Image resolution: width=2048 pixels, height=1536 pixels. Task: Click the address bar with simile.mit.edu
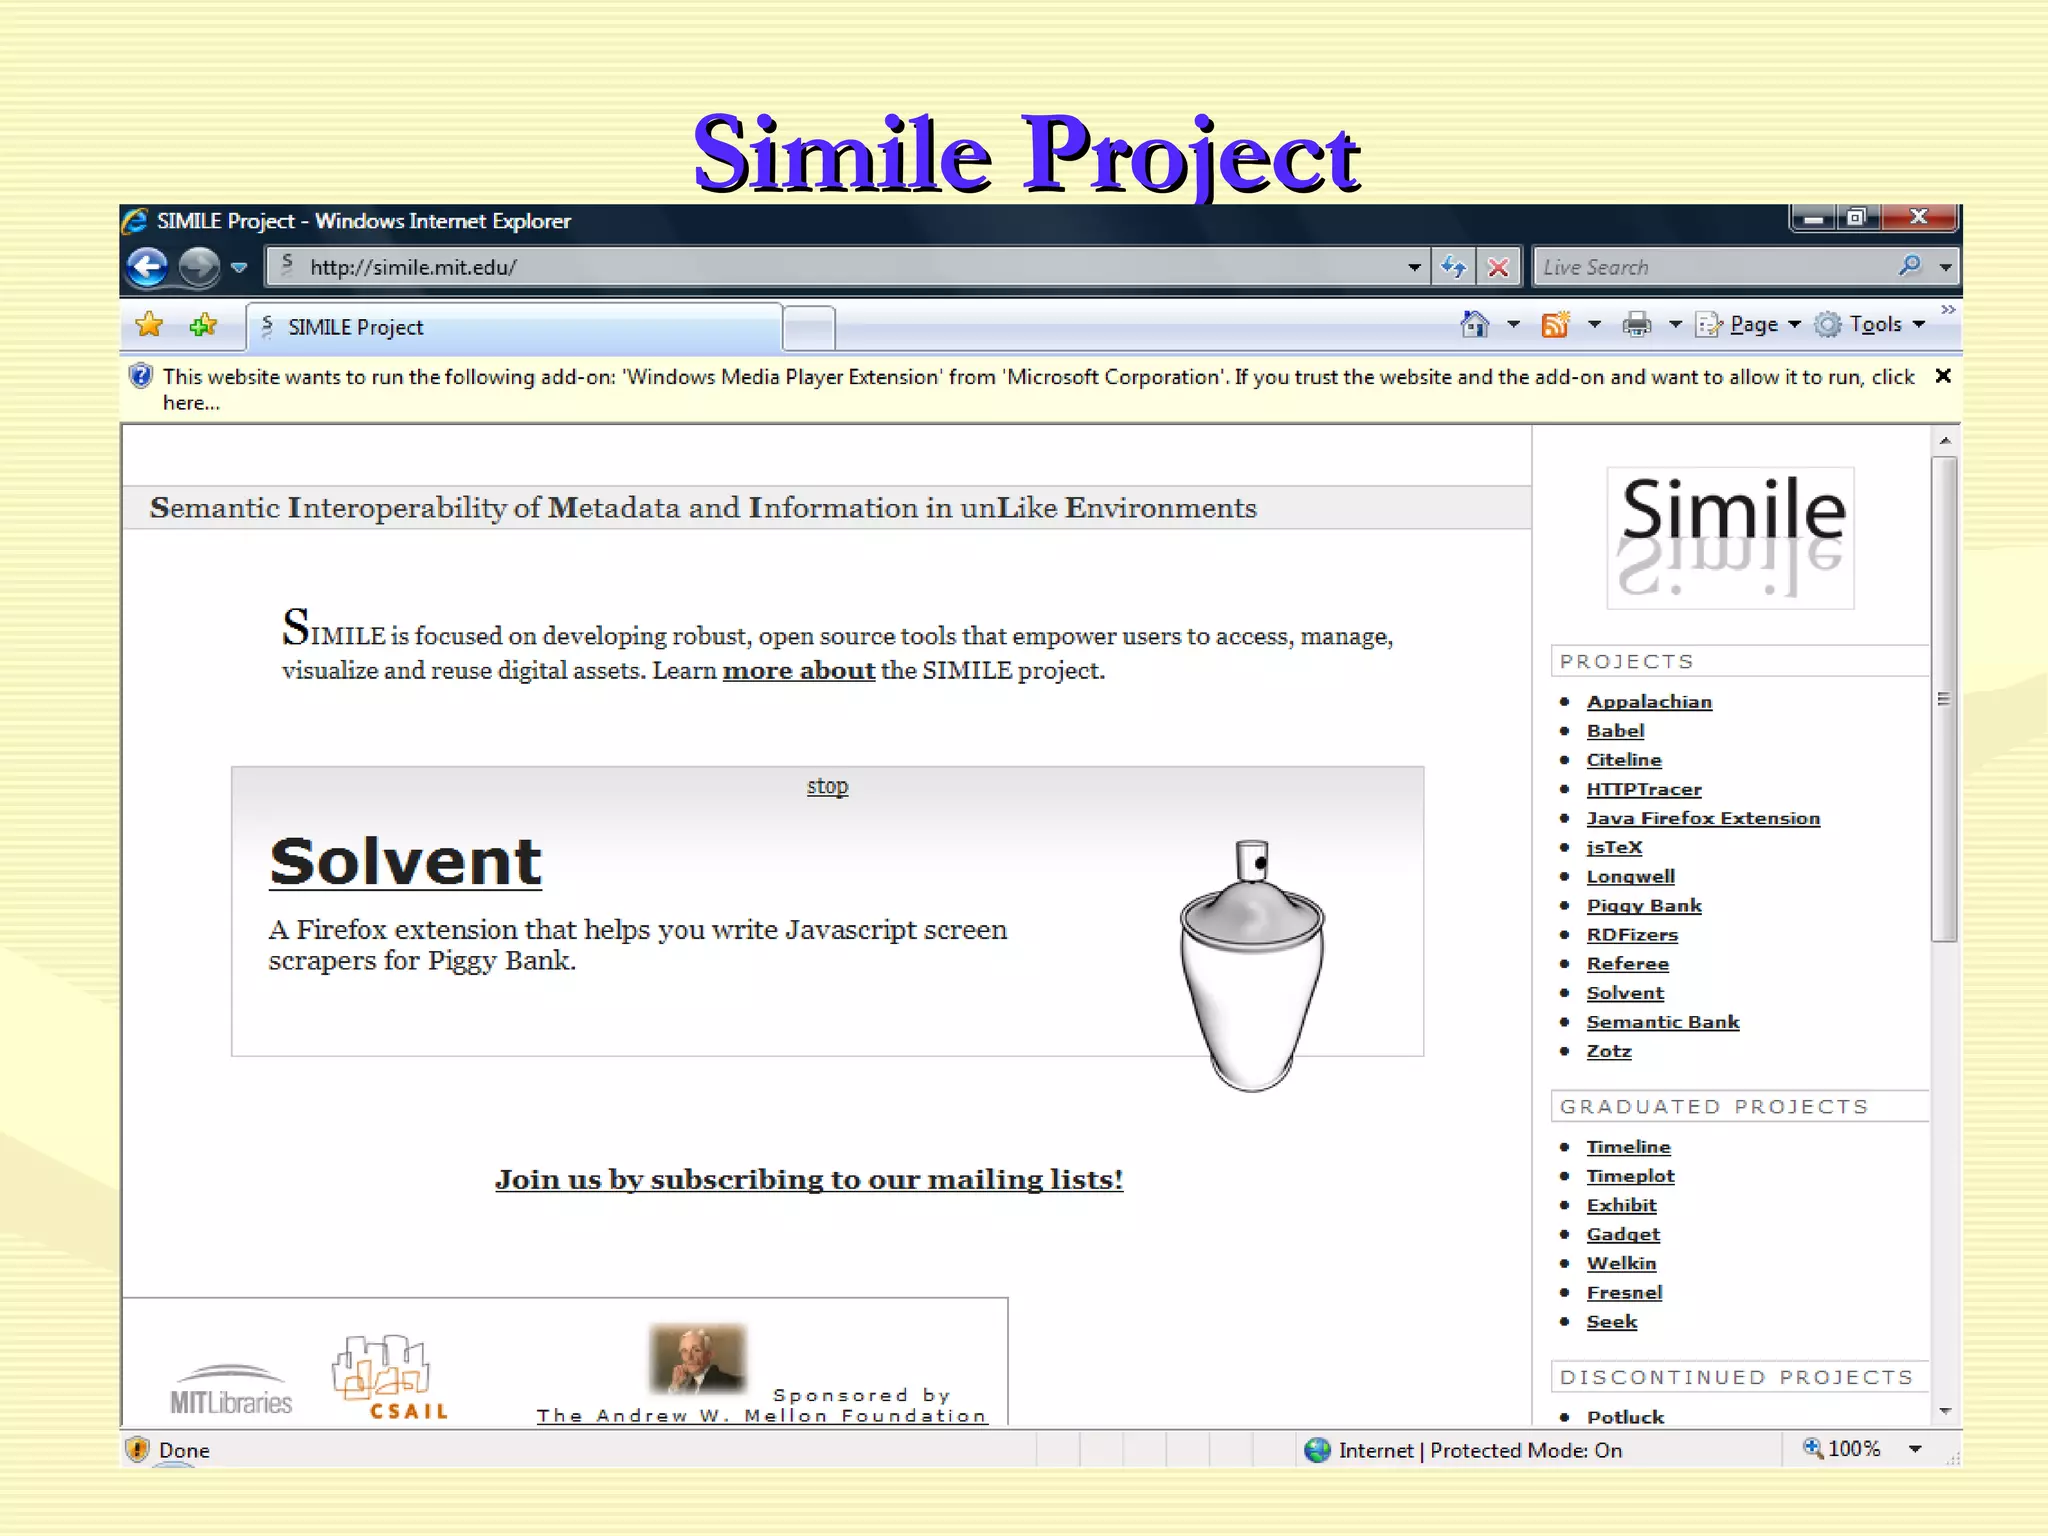coord(846,267)
